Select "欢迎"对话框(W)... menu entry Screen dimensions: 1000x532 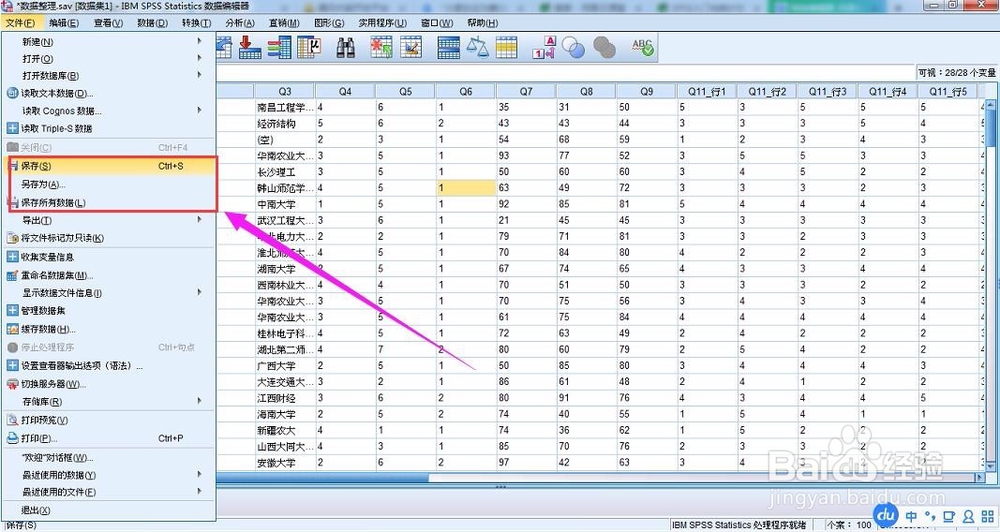[x=110, y=457]
